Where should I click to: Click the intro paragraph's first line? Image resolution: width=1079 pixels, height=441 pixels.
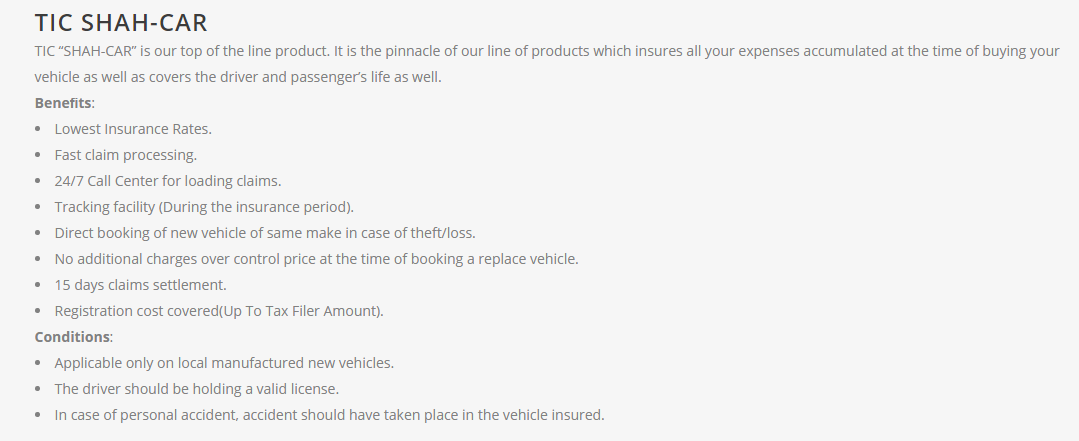point(547,51)
